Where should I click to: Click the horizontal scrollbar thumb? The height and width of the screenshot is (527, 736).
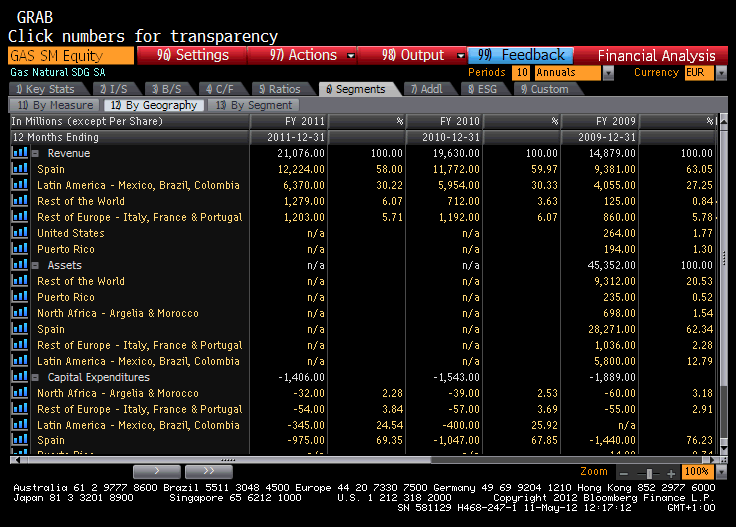coord(229,460)
